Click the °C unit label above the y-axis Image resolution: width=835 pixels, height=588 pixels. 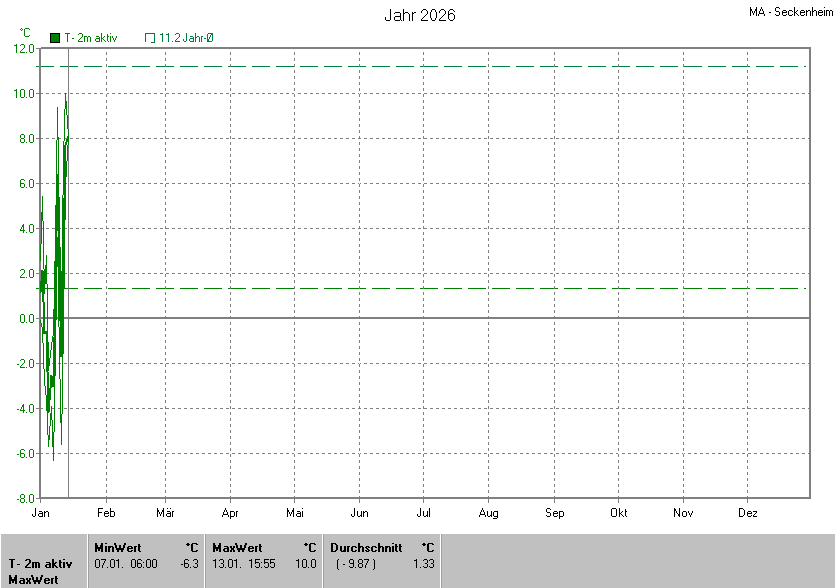point(25,32)
